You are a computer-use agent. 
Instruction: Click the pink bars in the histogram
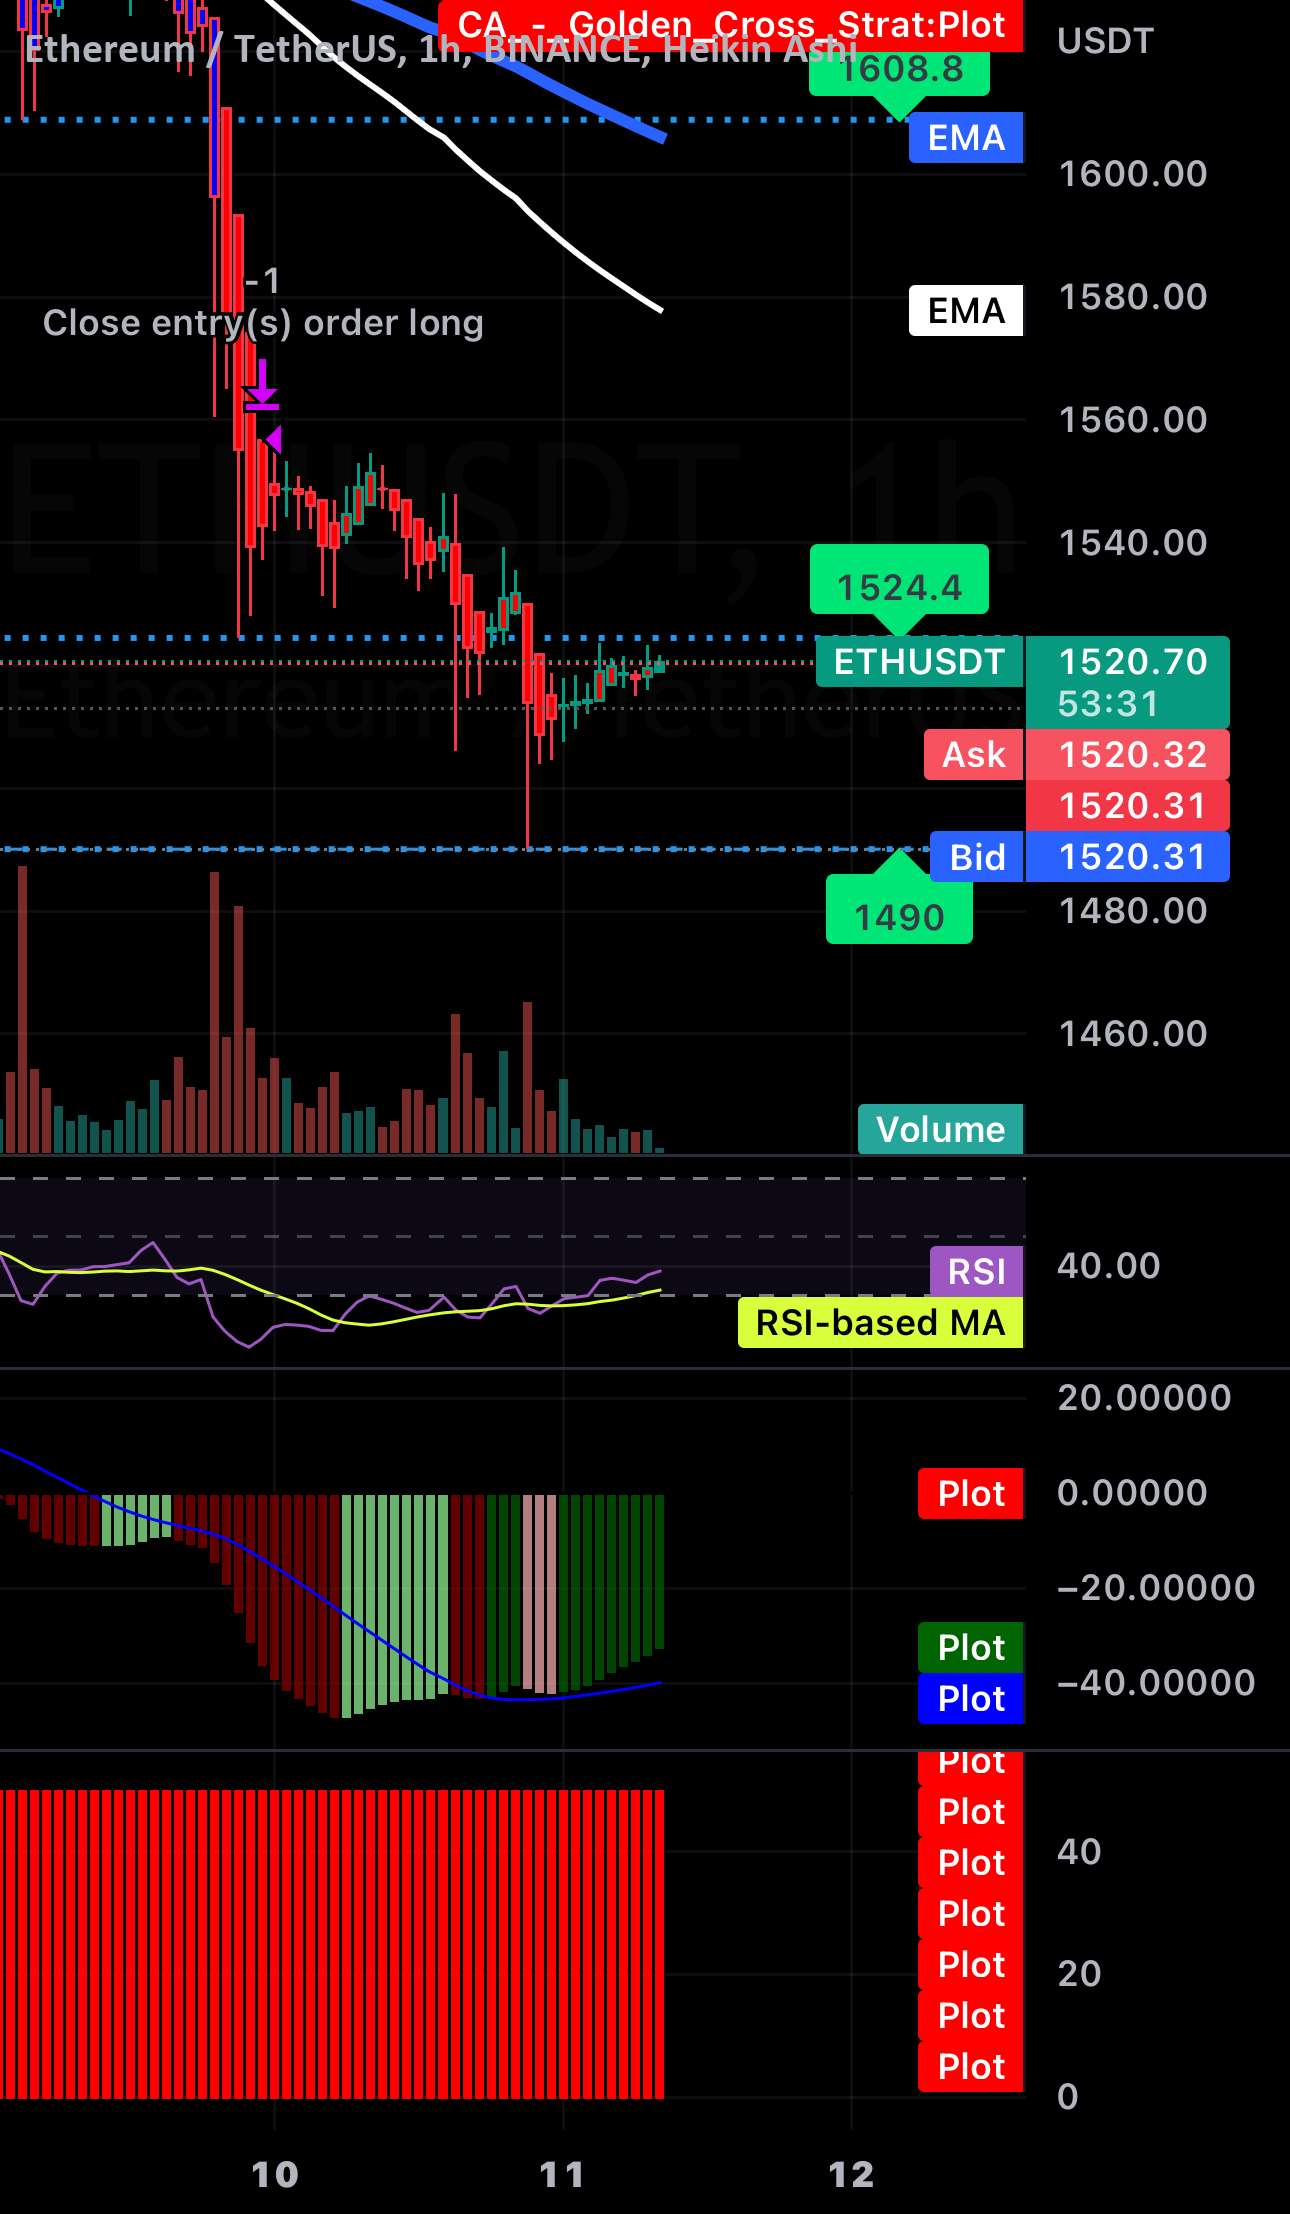540,1592
